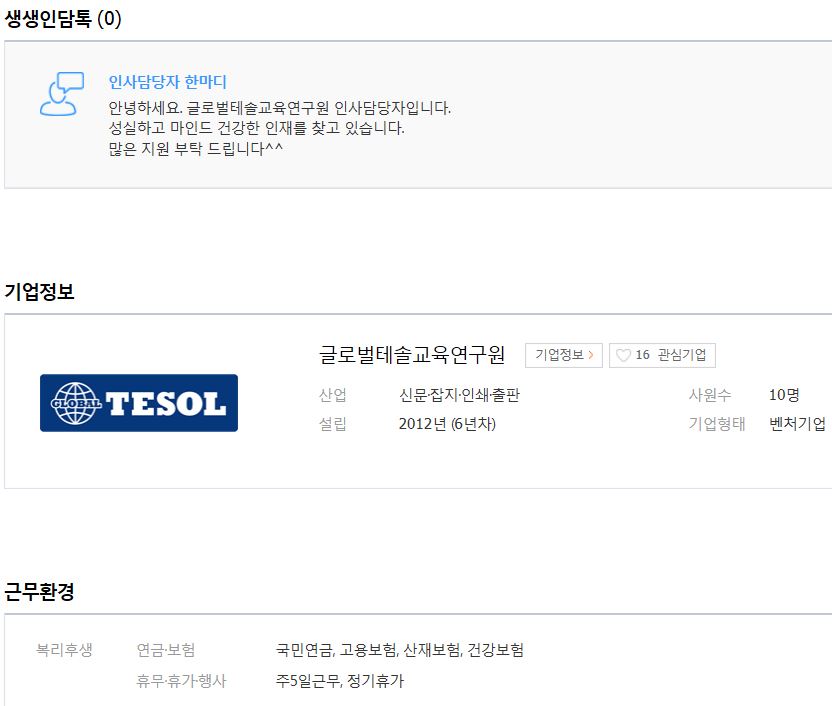
Task: Click the heart icon beside 관심기업
Action: pyautogui.click(x=623, y=355)
